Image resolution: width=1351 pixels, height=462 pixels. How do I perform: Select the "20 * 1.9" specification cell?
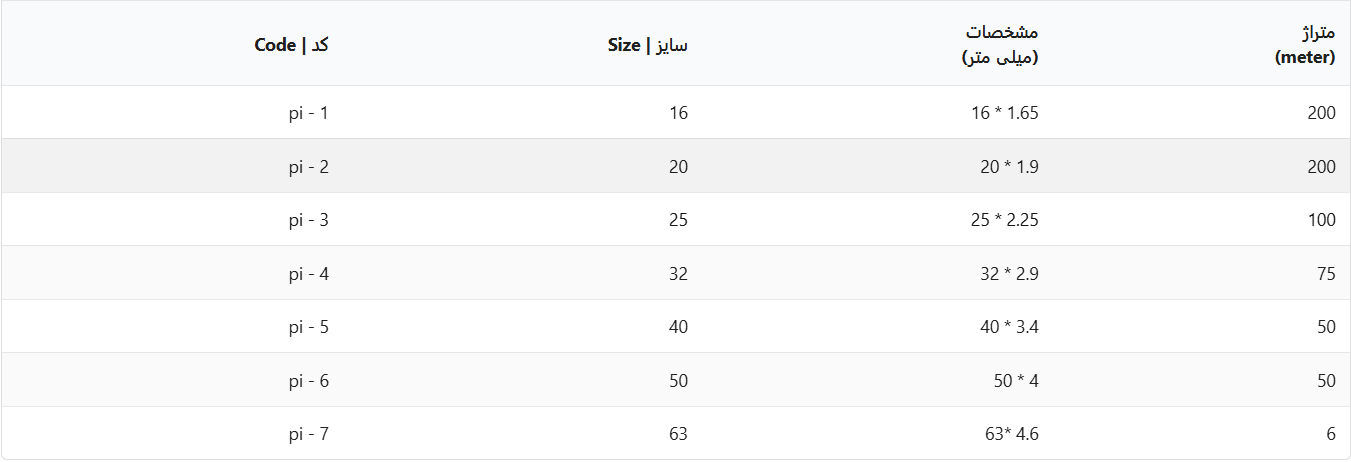(x=1009, y=167)
